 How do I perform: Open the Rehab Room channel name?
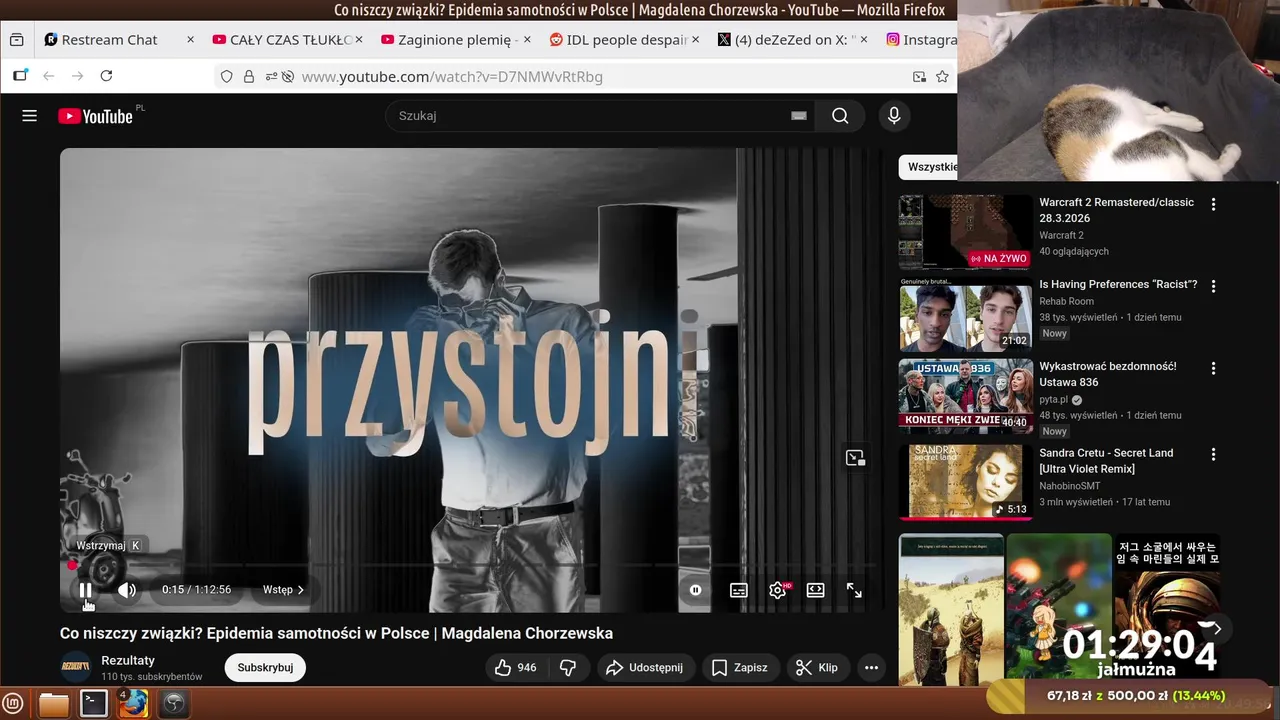(1066, 301)
